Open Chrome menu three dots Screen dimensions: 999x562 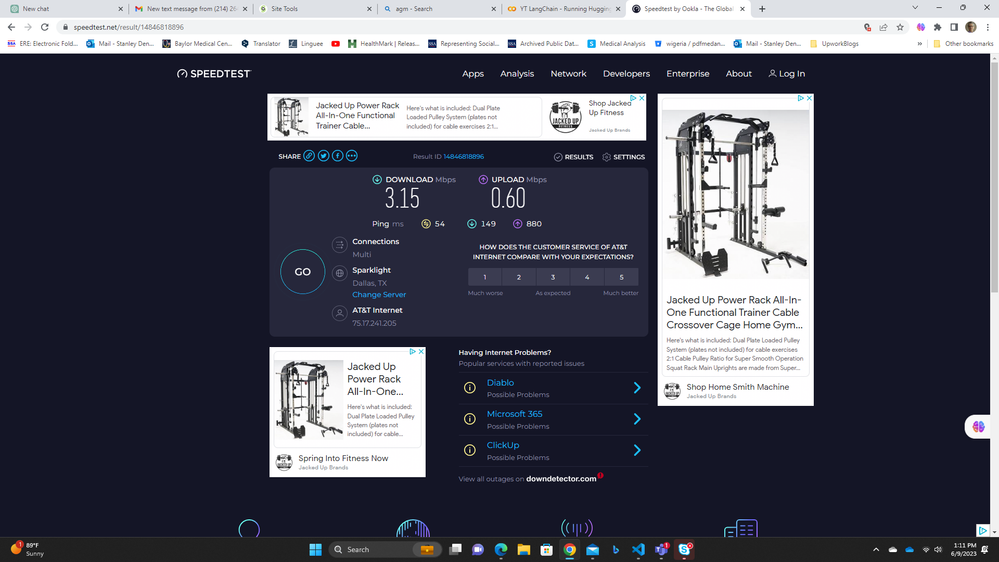pos(988,27)
